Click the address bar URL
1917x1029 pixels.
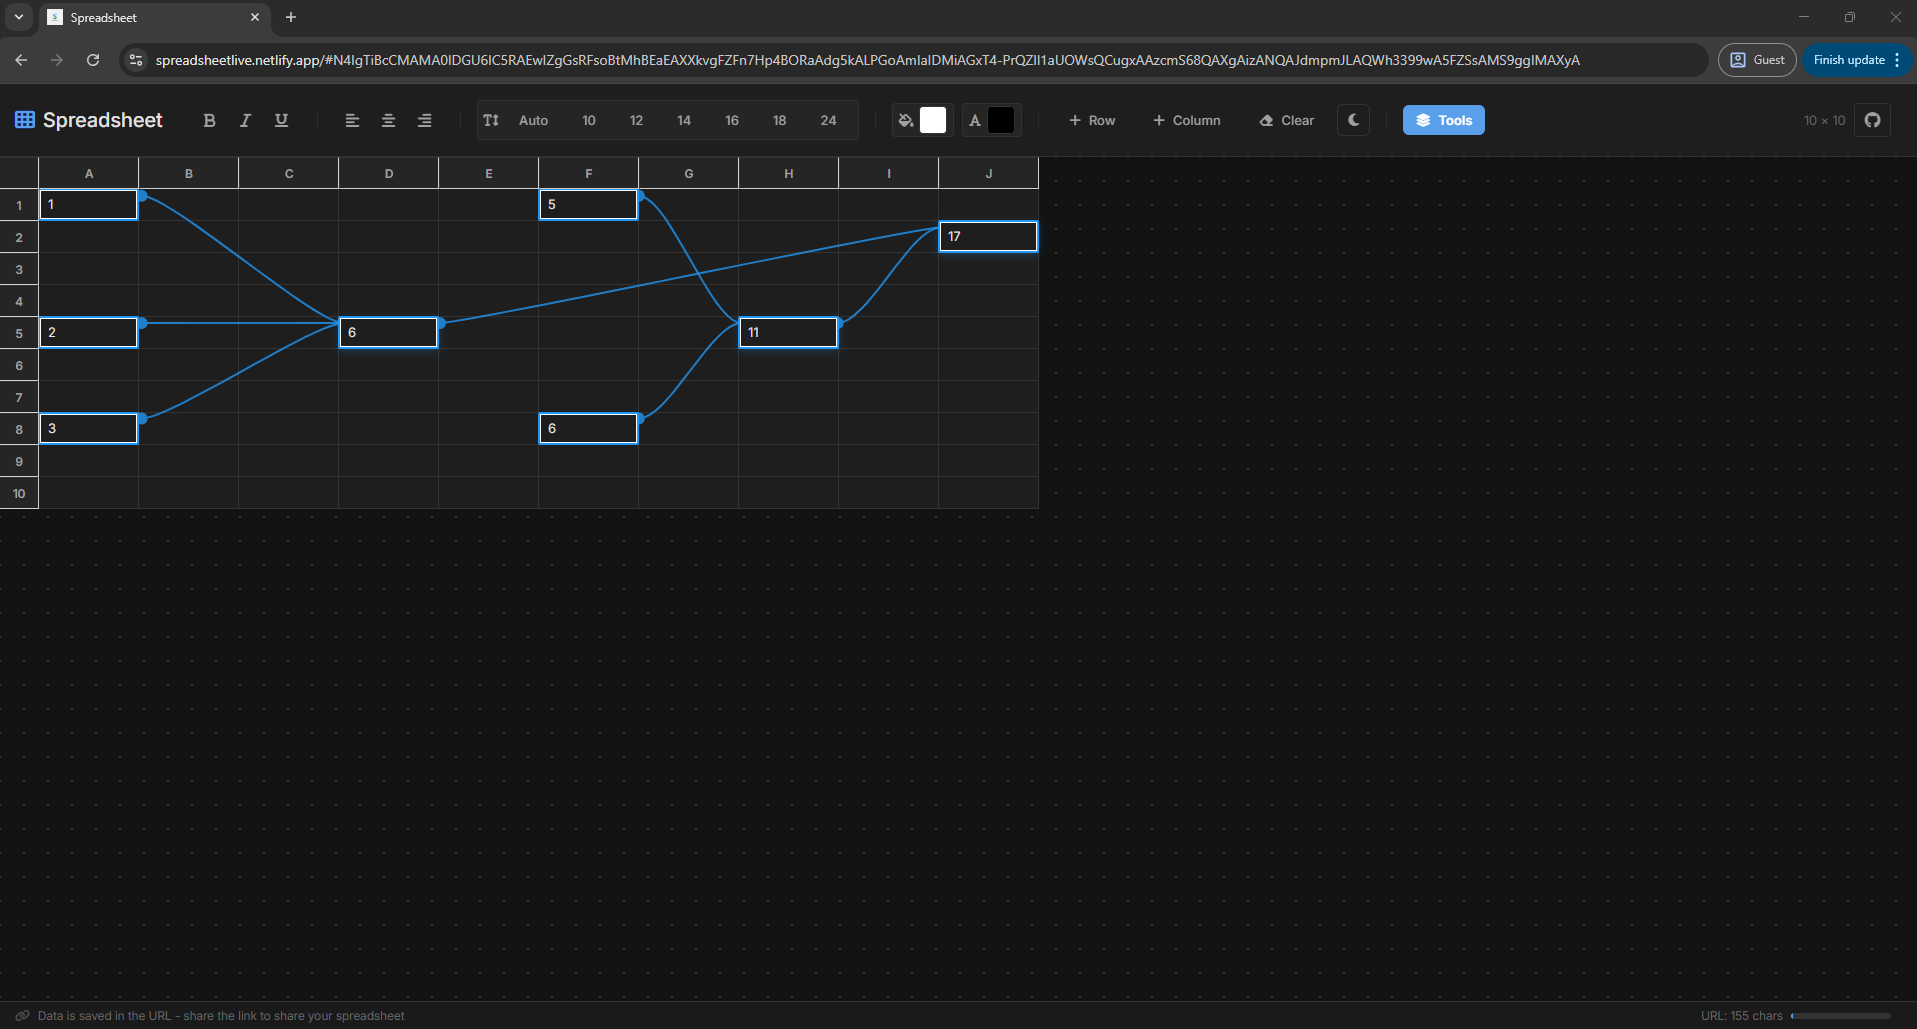coord(867,60)
